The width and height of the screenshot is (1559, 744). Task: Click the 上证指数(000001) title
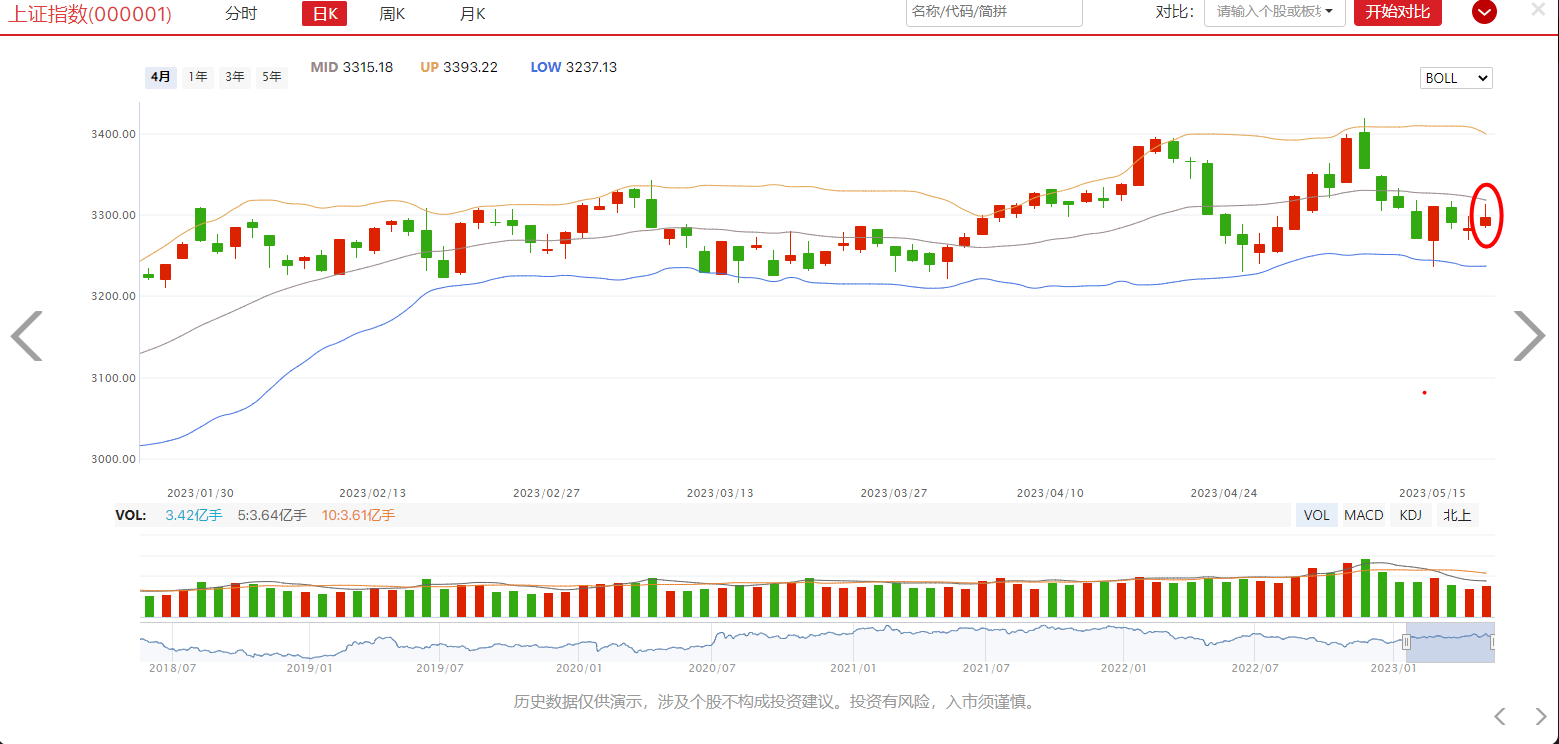pyautogui.click(x=92, y=14)
